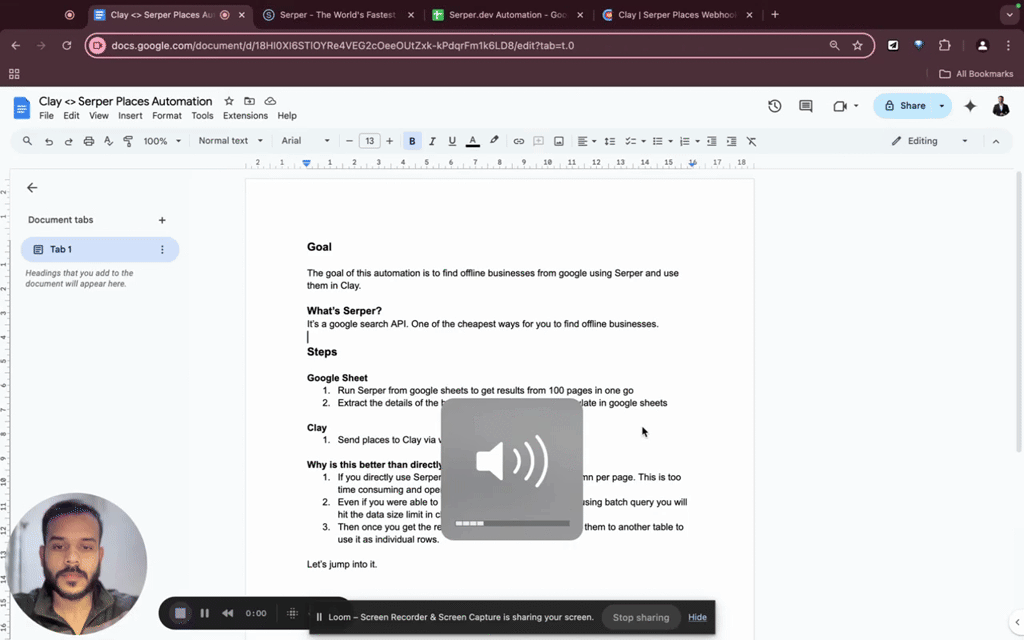1024x640 pixels.
Task: Click the font size input field
Action: (369, 141)
